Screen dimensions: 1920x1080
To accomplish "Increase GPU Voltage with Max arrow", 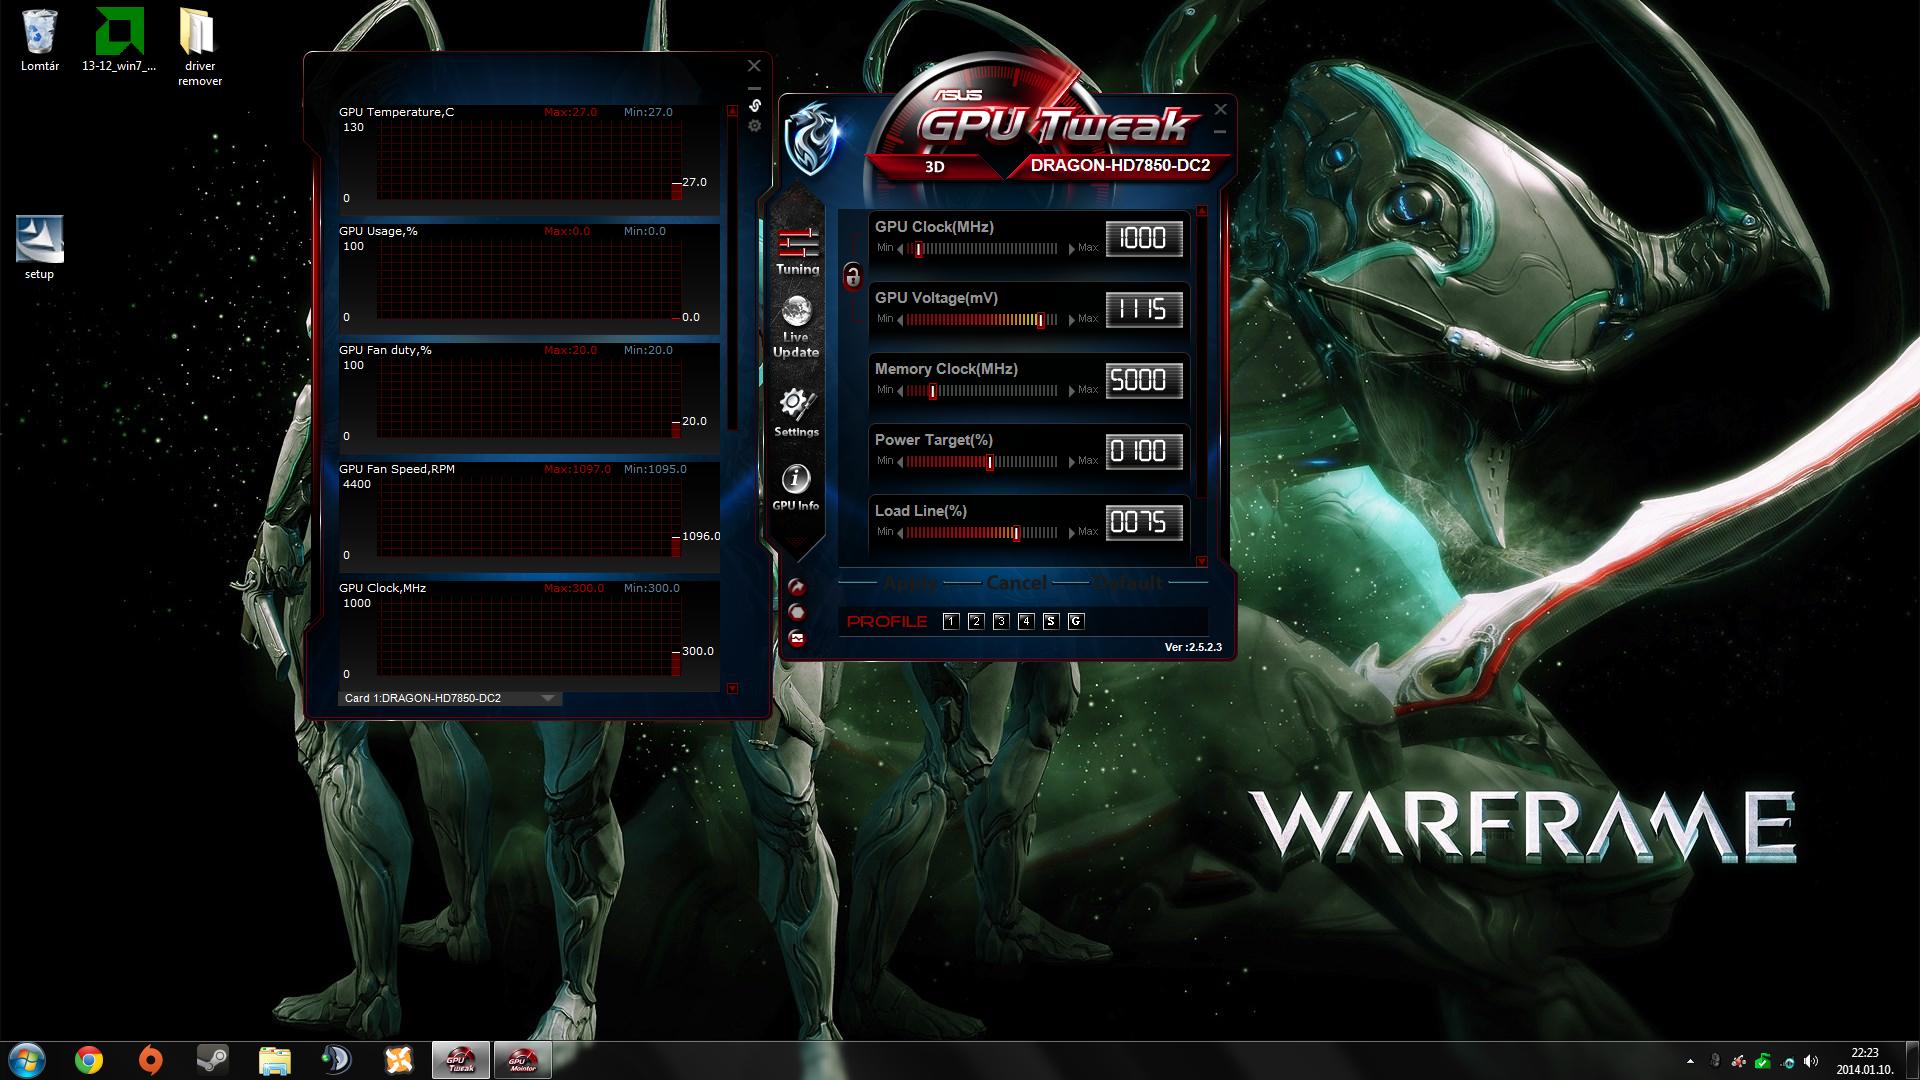I will tap(1072, 320).
